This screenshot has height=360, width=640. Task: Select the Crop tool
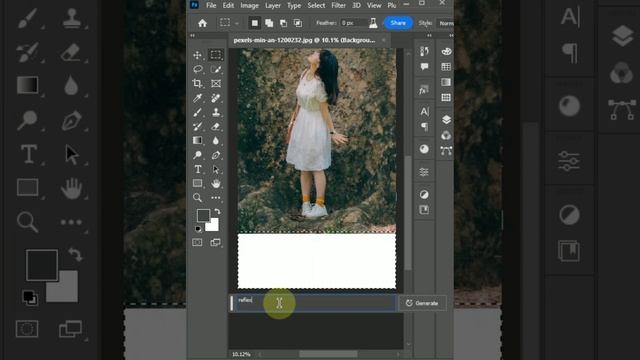(x=198, y=83)
